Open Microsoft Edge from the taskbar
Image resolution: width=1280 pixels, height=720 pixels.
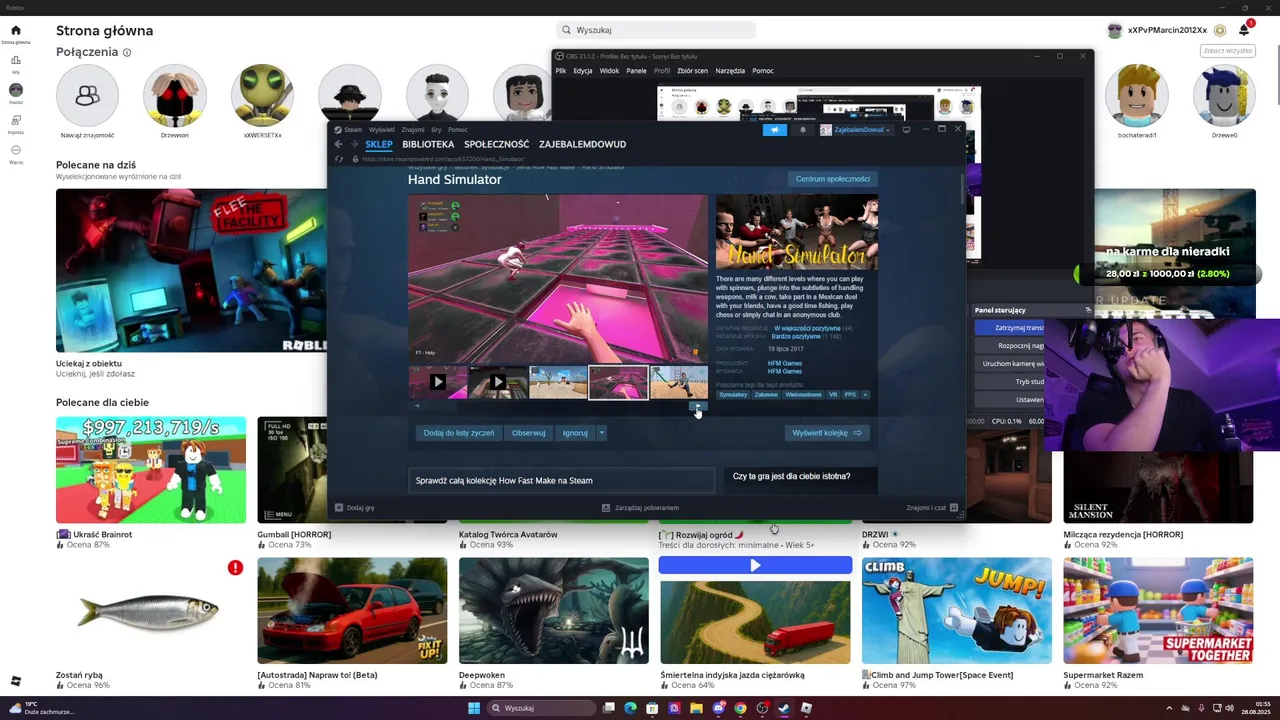tap(630, 708)
